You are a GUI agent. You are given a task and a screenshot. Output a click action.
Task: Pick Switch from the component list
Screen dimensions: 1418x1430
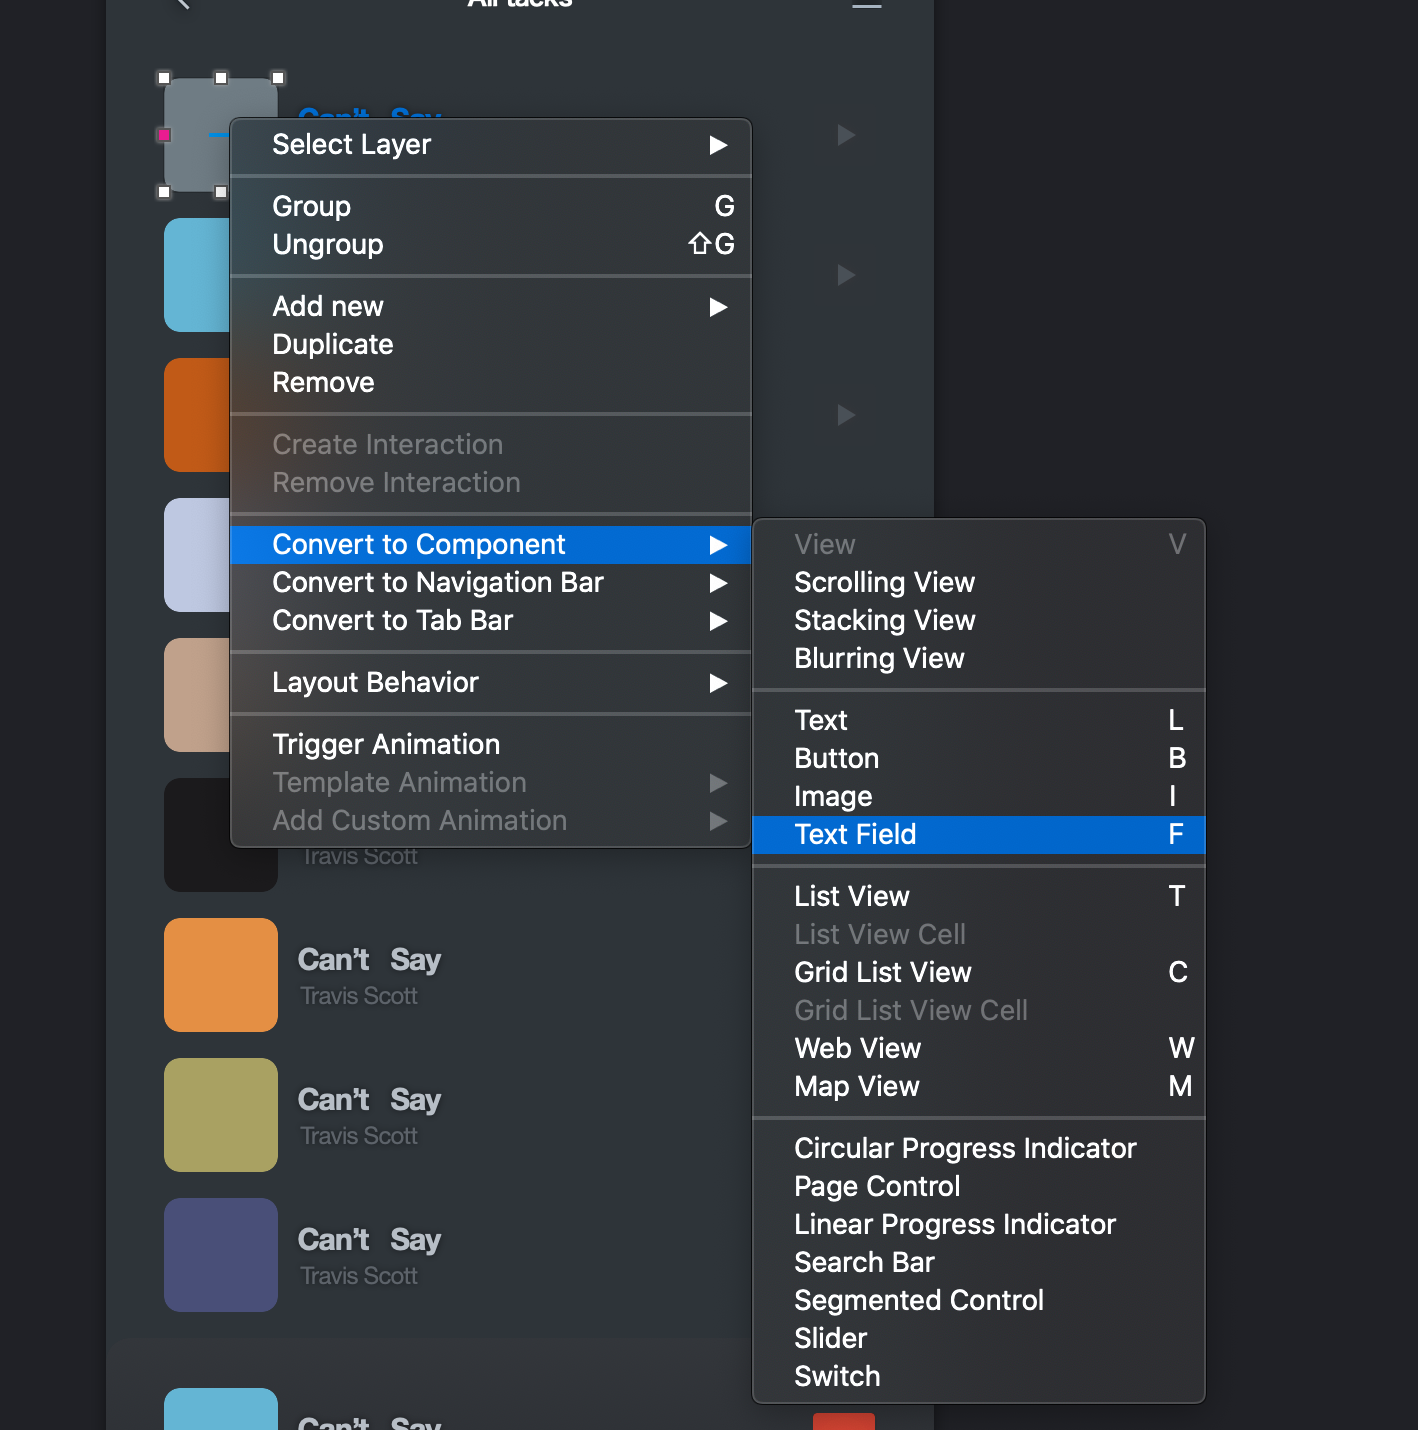point(837,1376)
